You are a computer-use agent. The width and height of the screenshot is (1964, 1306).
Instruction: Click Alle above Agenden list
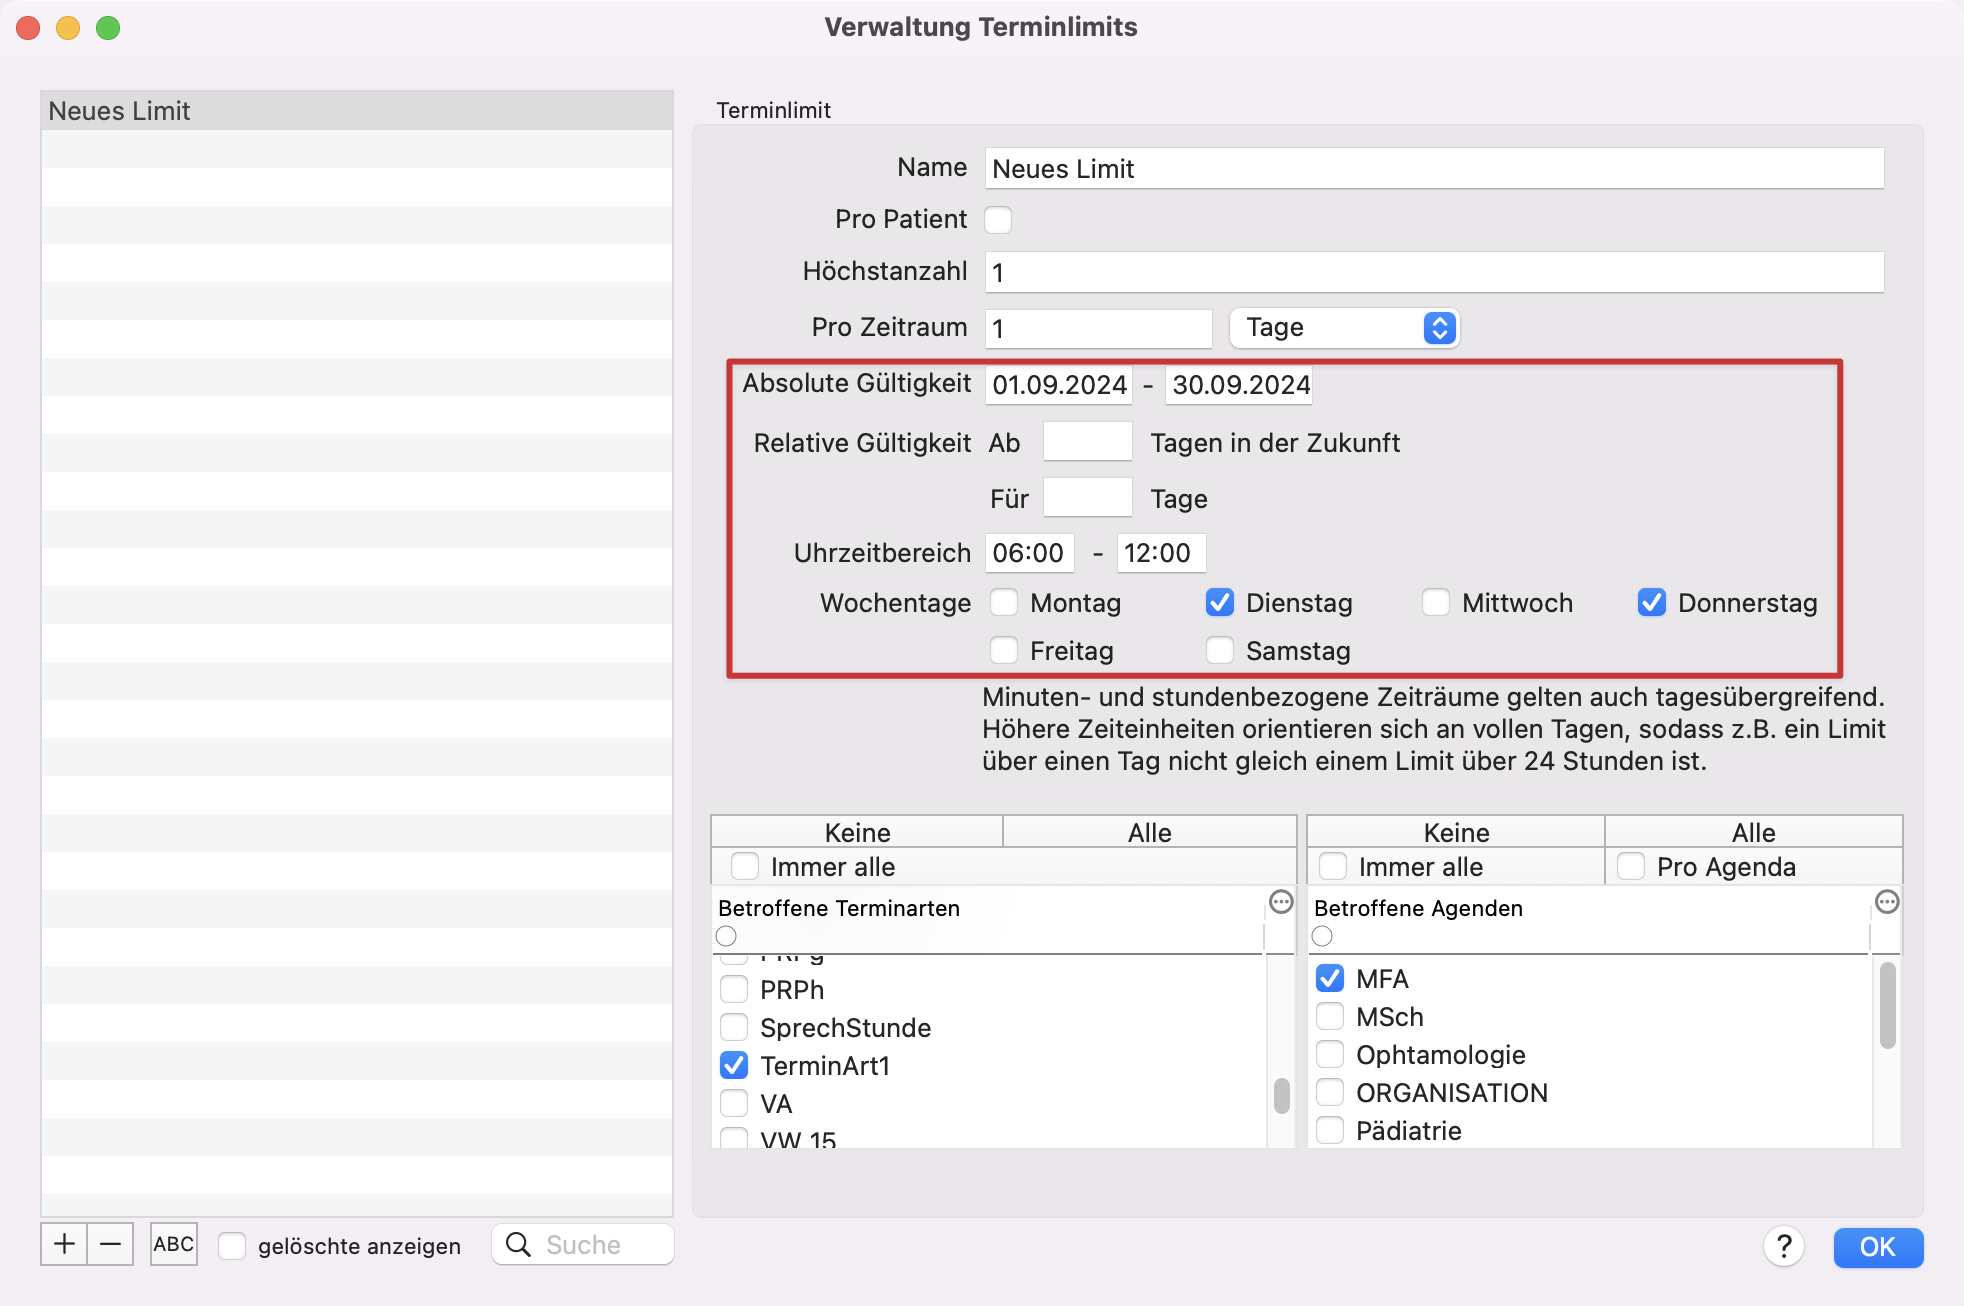click(1754, 832)
